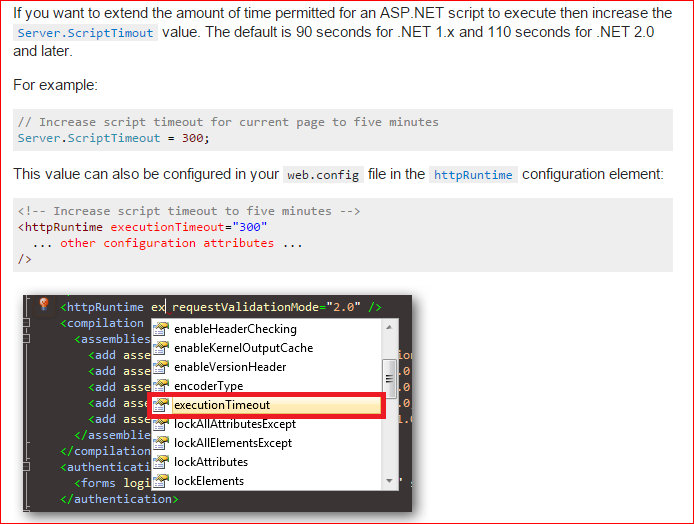This screenshot has height=524, width=694.
Task: Click the scroll-up arrow in completion list
Action: coord(389,328)
